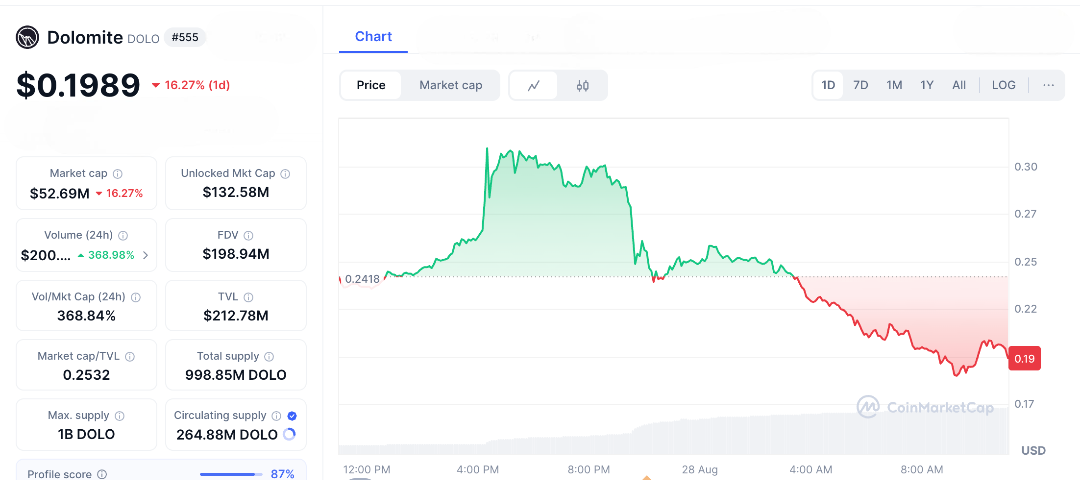Switch to line chart view icon
Image resolution: width=1080 pixels, height=480 pixels.
(x=534, y=85)
